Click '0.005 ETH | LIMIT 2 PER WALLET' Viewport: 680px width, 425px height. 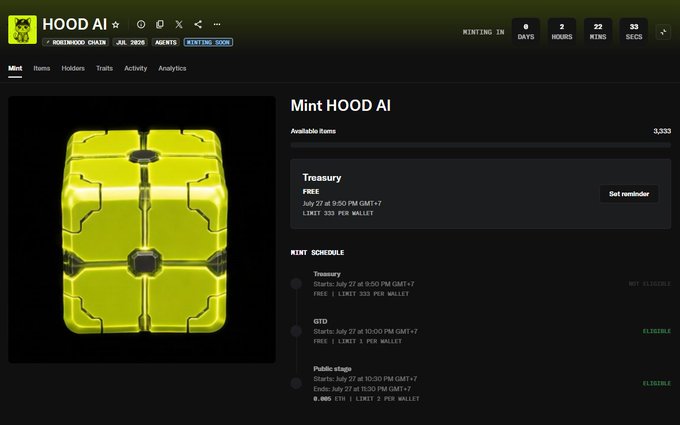pyautogui.click(x=366, y=399)
